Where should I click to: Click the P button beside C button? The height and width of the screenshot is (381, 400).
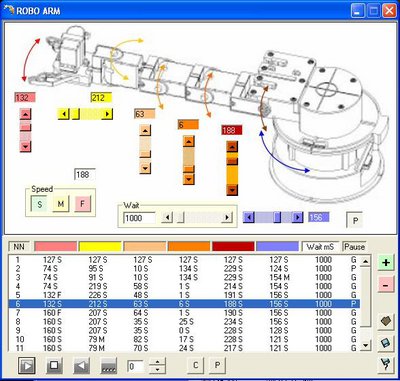pos(217,365)
